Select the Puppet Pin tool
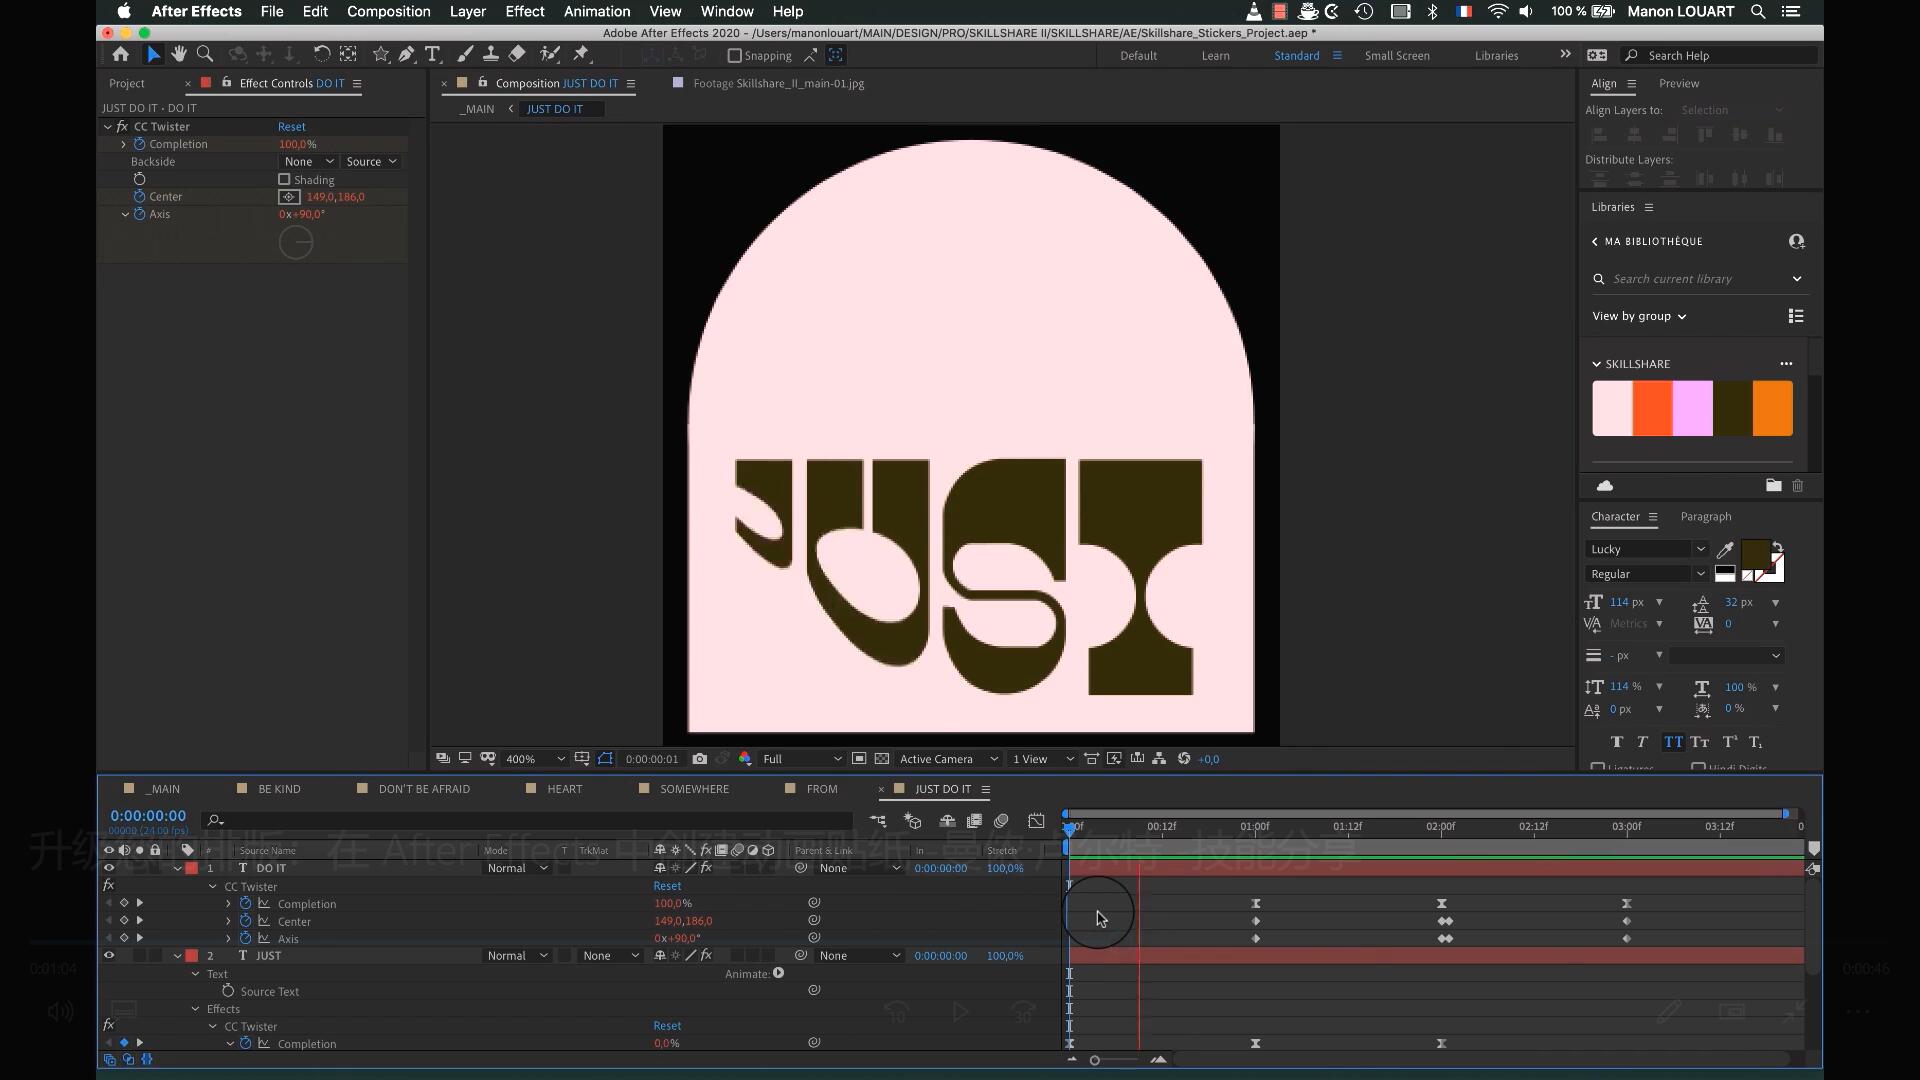1920x1080 pixels. pos(581,54)
